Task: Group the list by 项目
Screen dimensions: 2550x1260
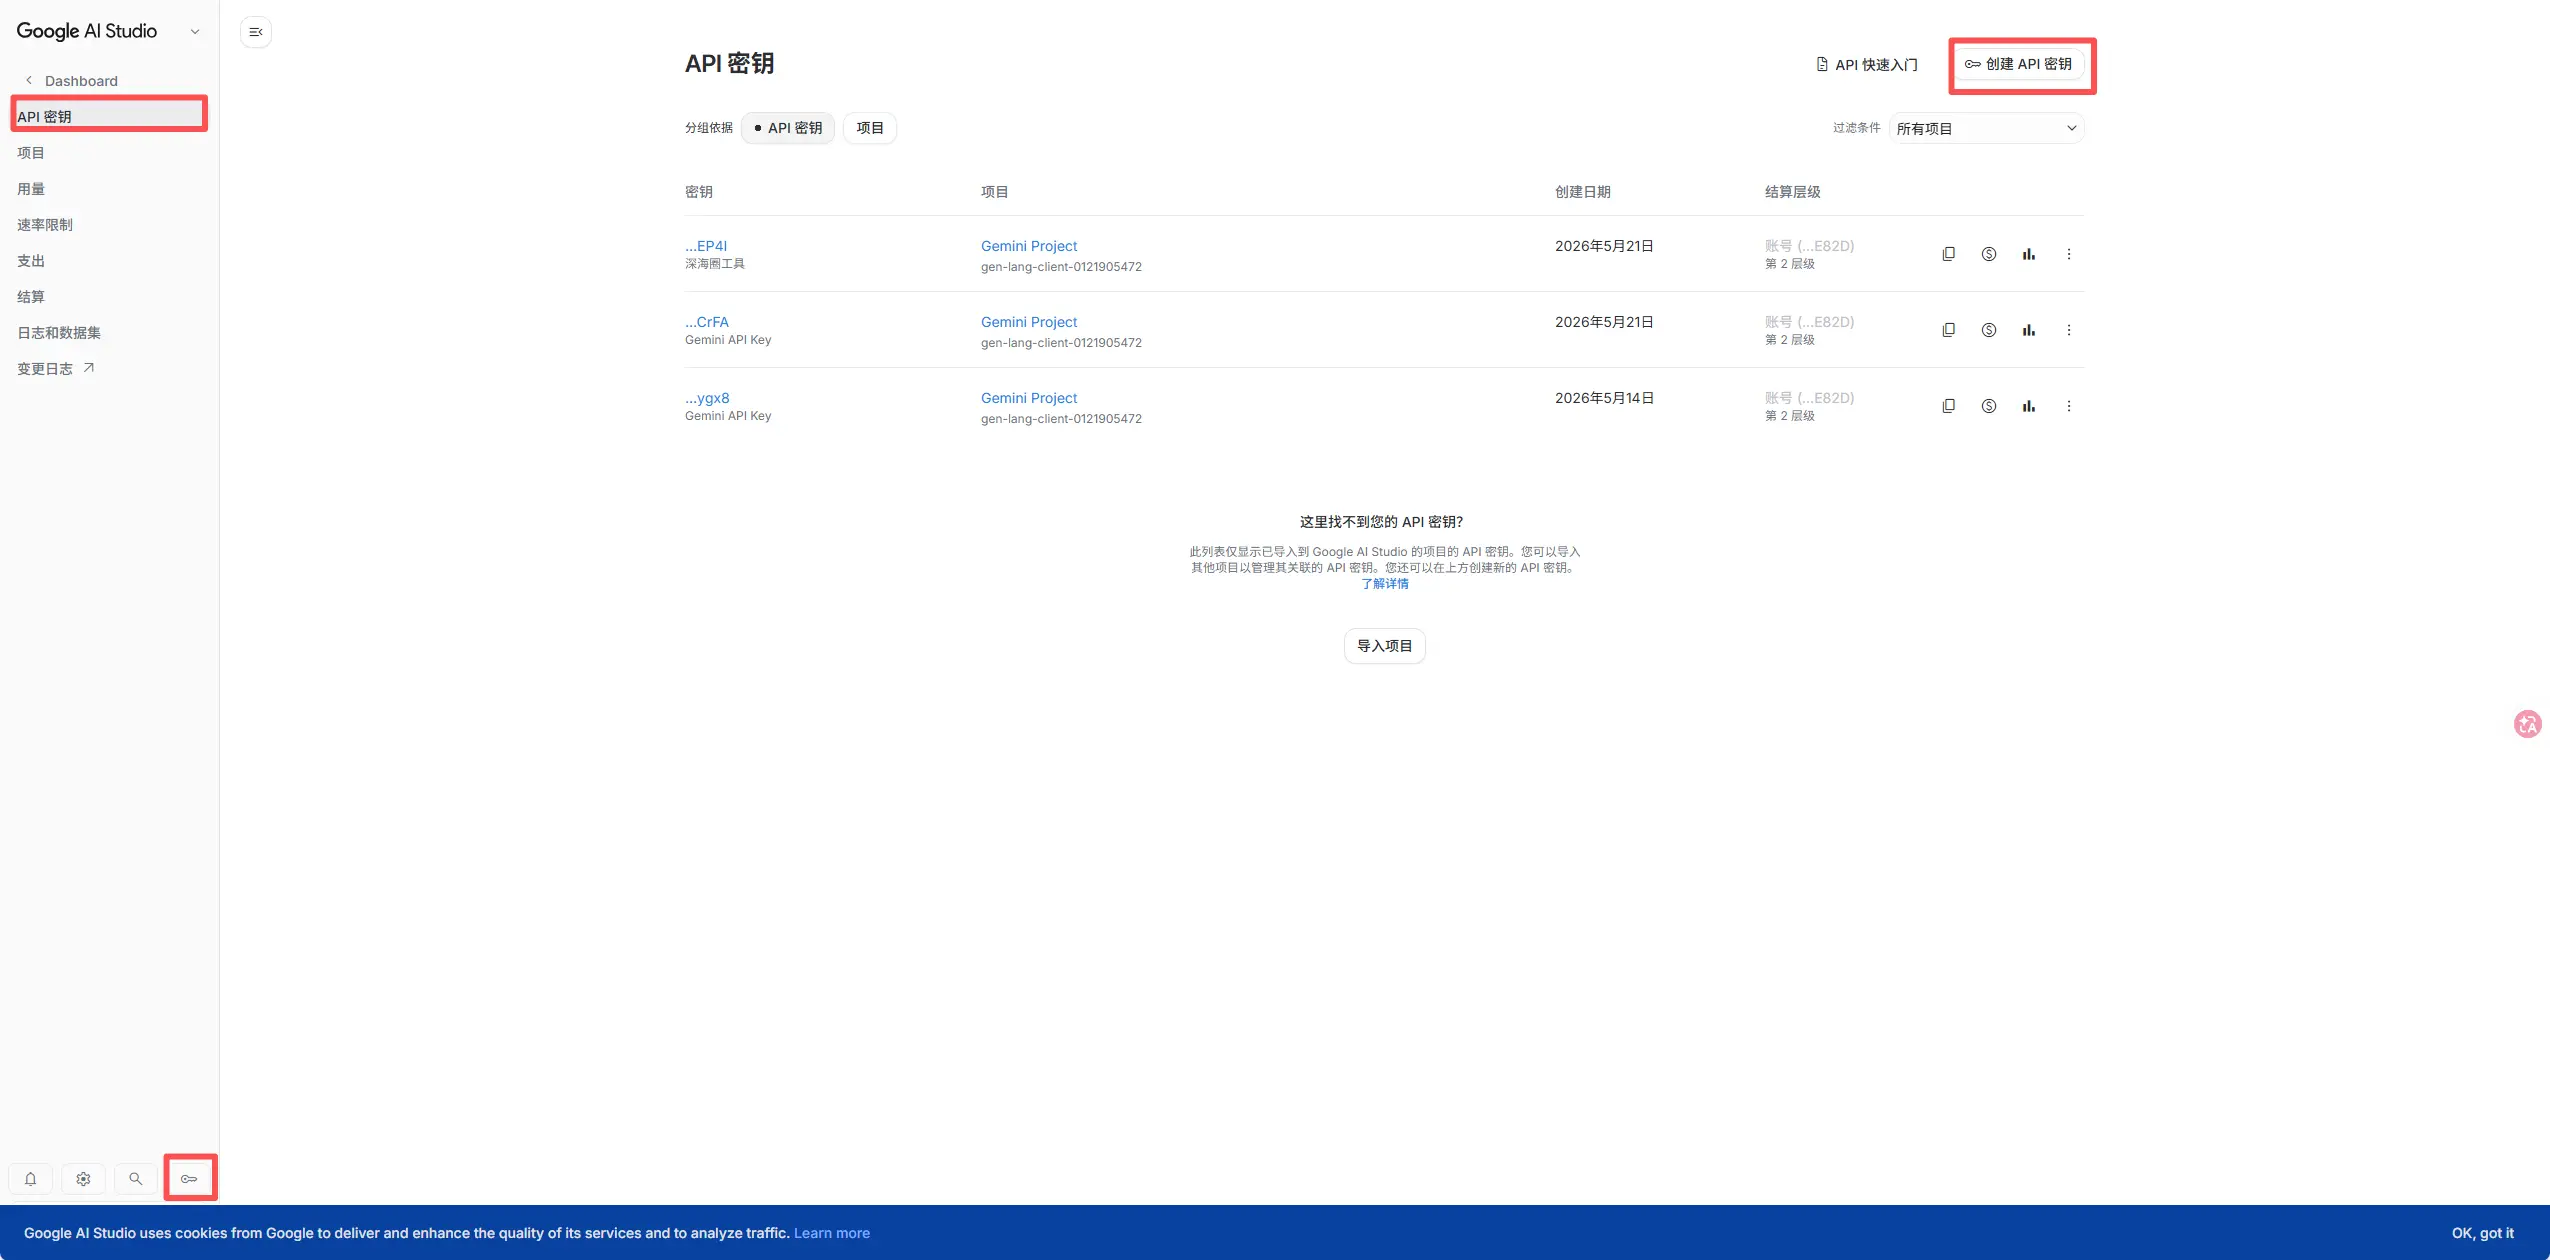Action: coord(870,128)
